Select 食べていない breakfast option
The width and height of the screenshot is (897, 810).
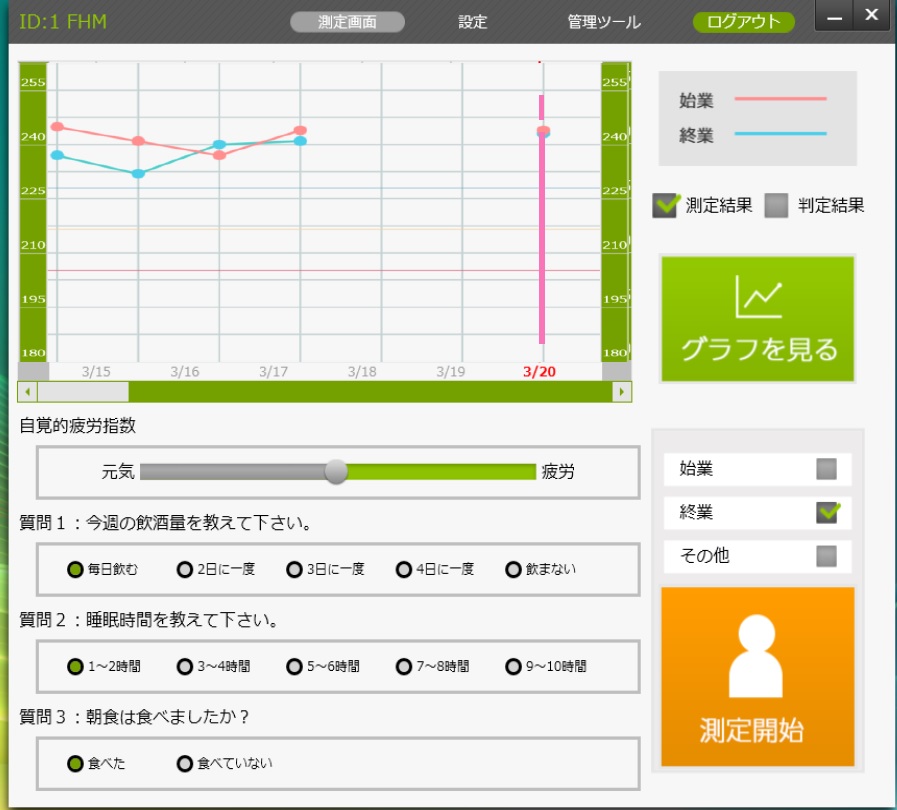(x=184, y=764)
